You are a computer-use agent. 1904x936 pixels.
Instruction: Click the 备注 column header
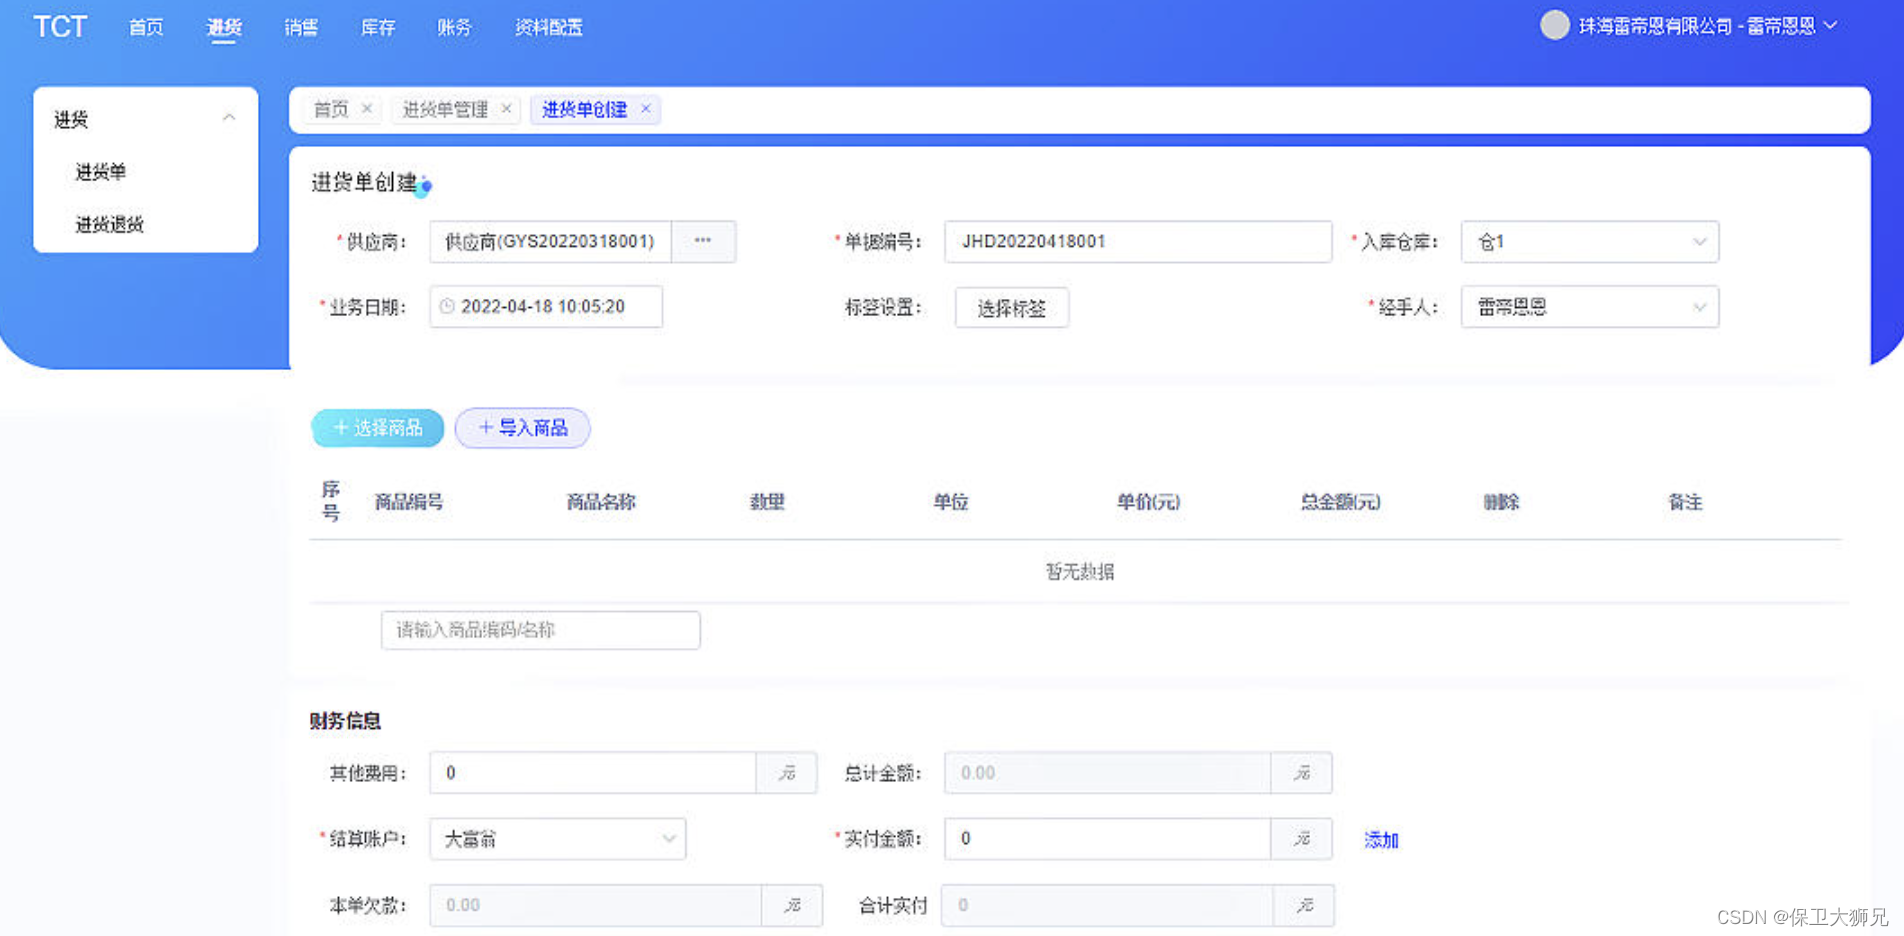(x=1685, y=502)
